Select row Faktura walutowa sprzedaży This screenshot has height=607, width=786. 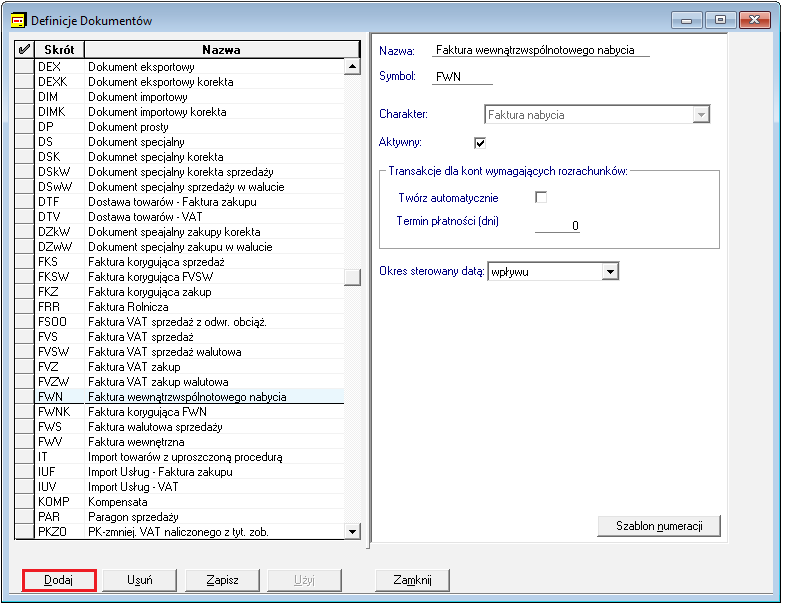189,427
